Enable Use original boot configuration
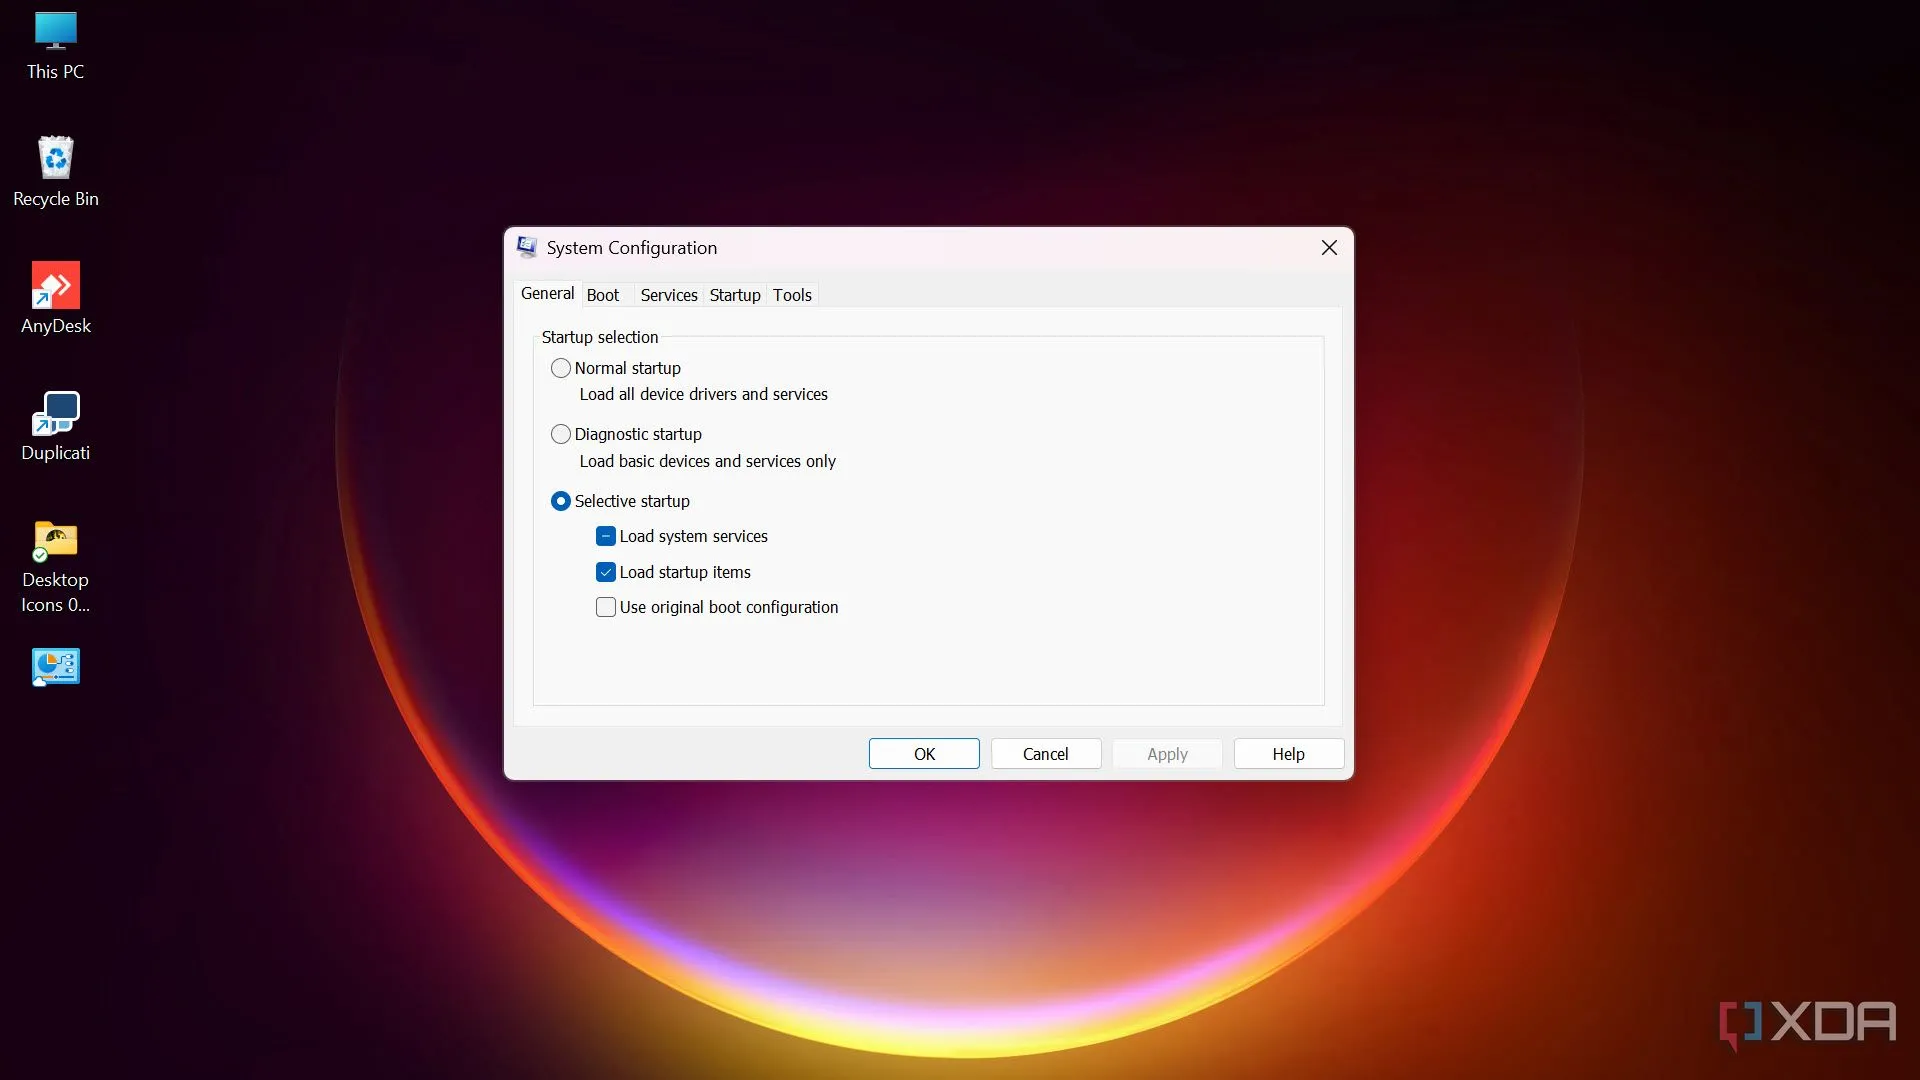 (x=606, y=607)
